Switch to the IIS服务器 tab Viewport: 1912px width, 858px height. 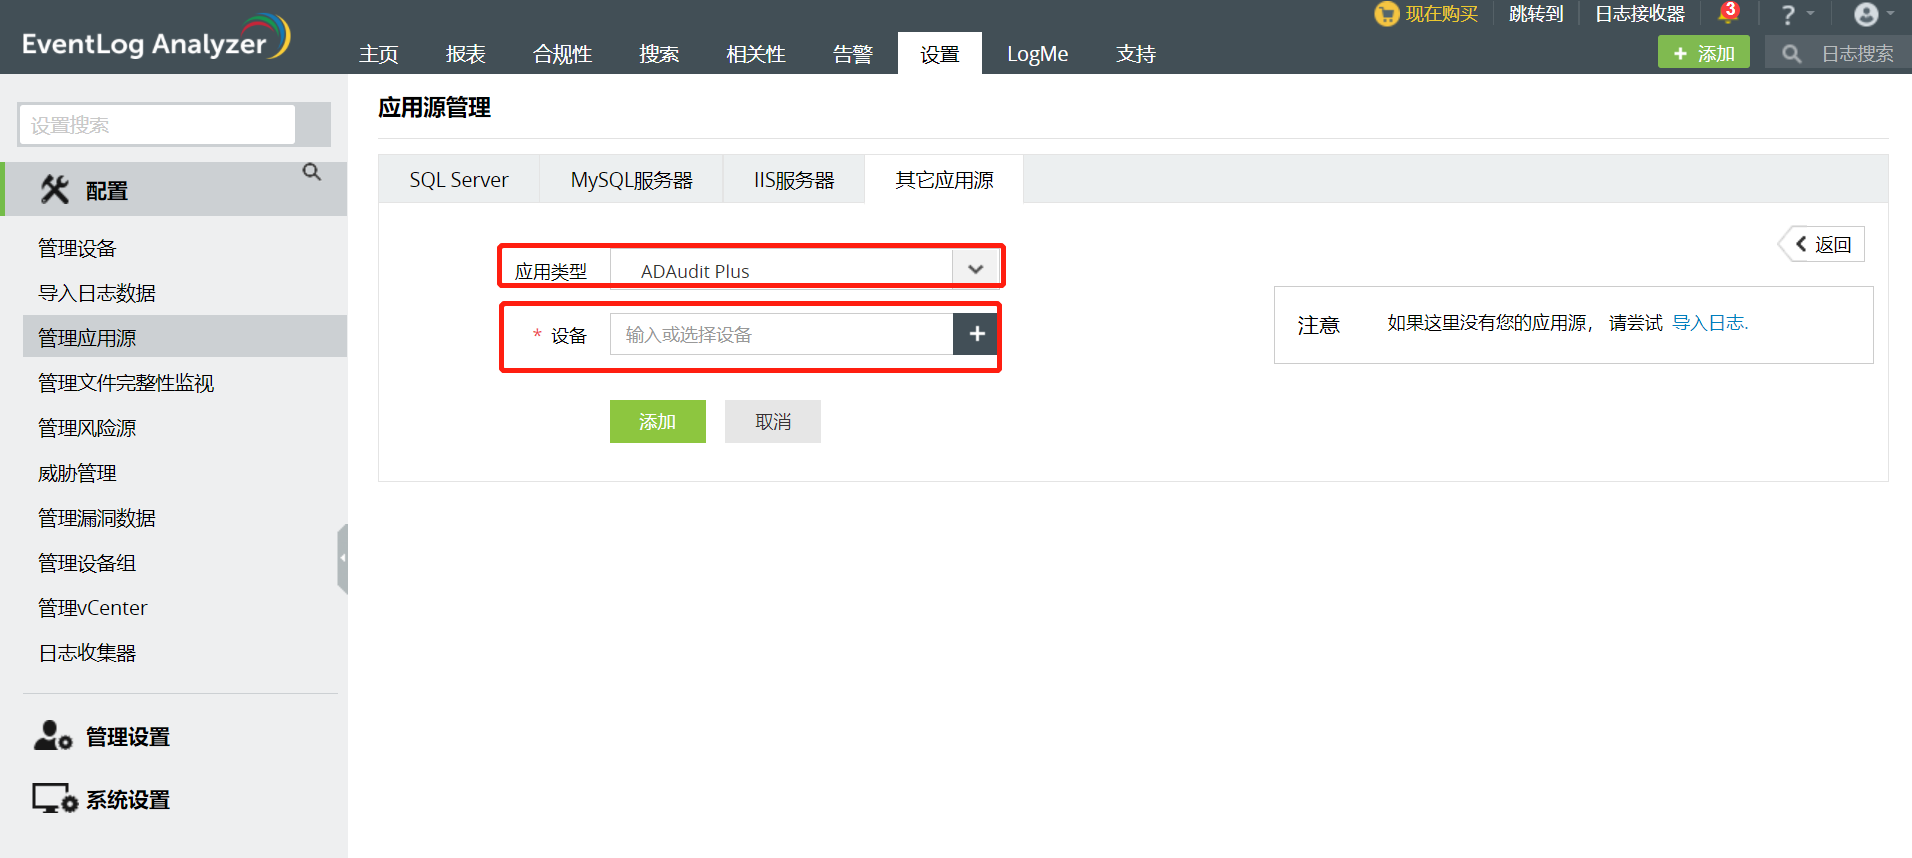793,180
